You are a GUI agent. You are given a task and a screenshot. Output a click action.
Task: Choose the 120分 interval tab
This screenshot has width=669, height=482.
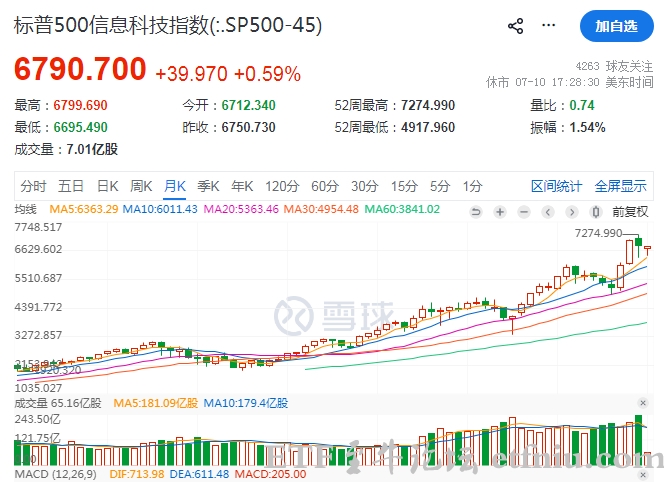click(282, 186)
